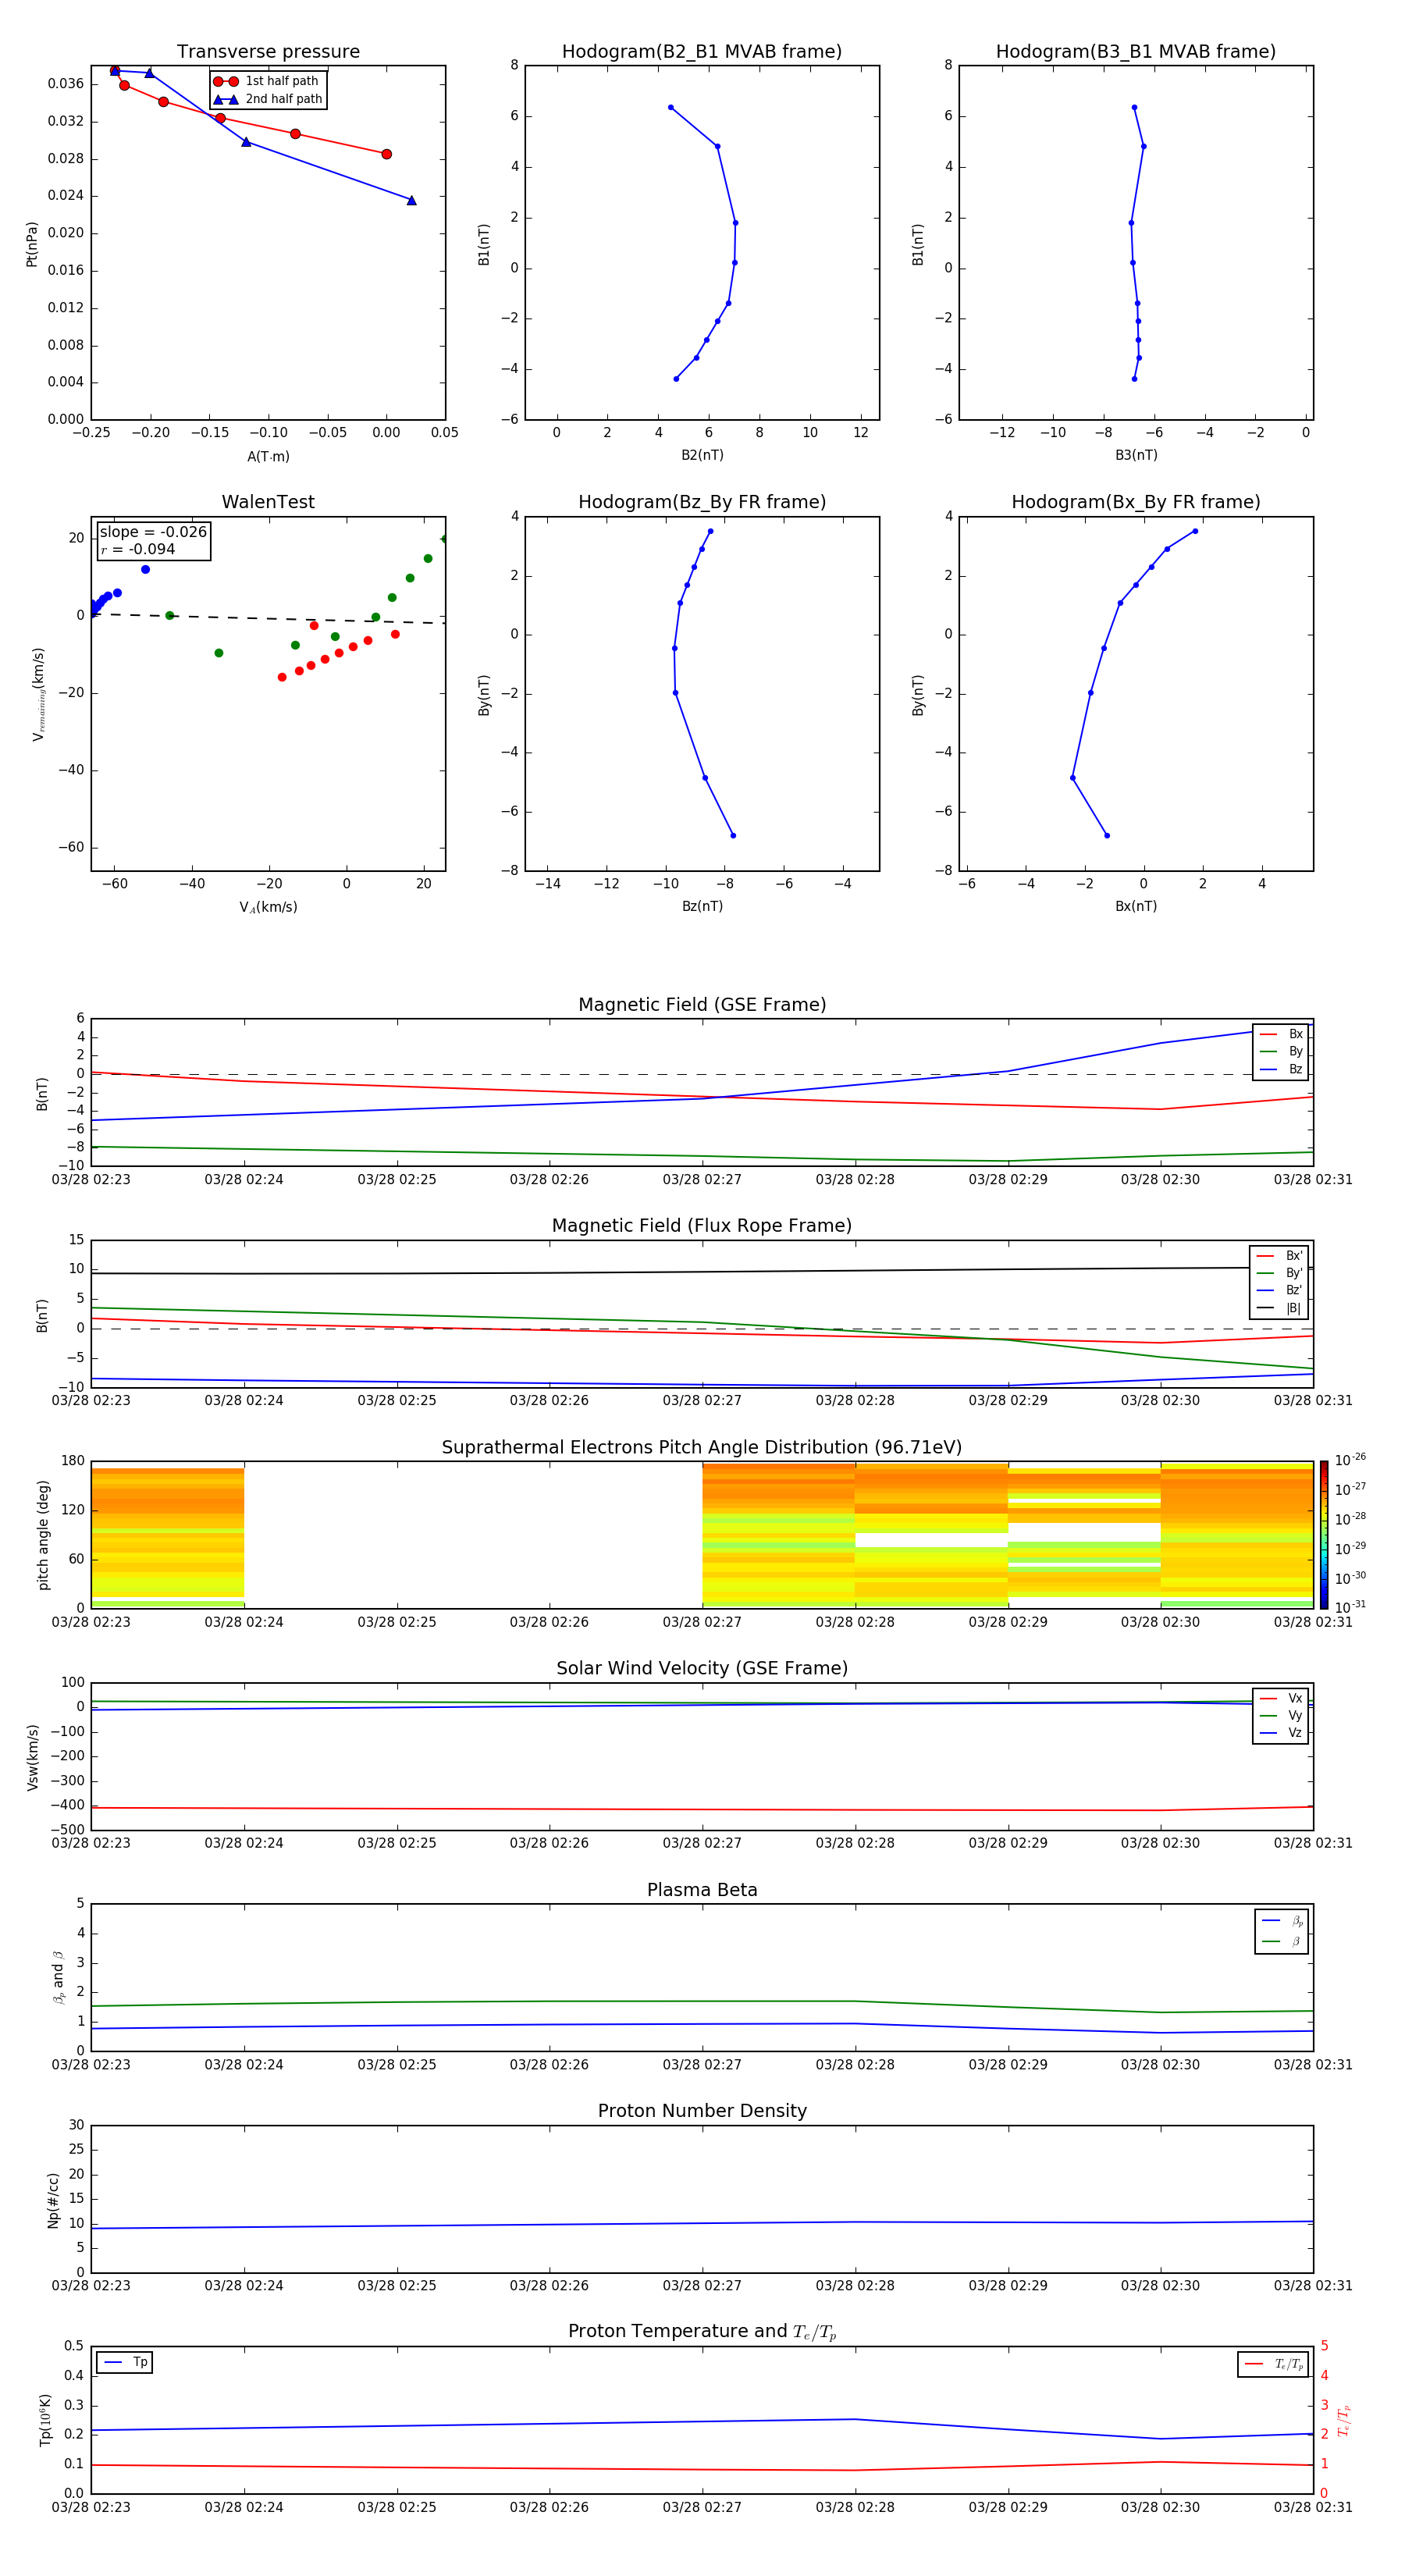Click the rightmost blue triangle of 2nd half path
This screenshot has height=2576, width=1405.
(411, 200)
